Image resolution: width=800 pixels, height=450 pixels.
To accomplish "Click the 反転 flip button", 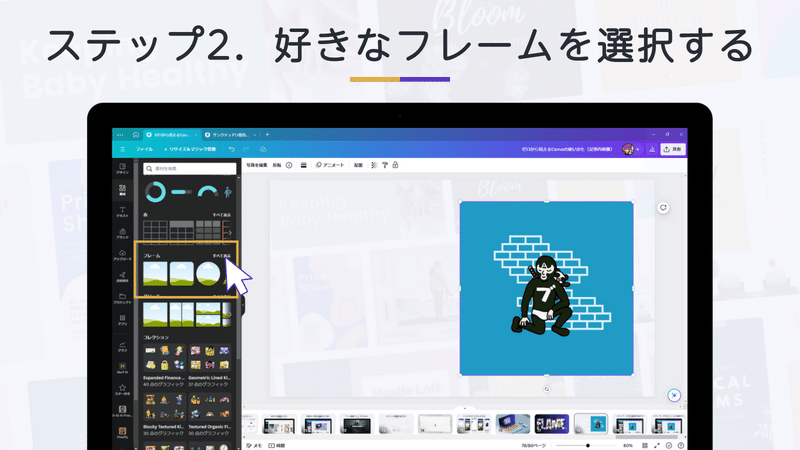I will 277,165.
